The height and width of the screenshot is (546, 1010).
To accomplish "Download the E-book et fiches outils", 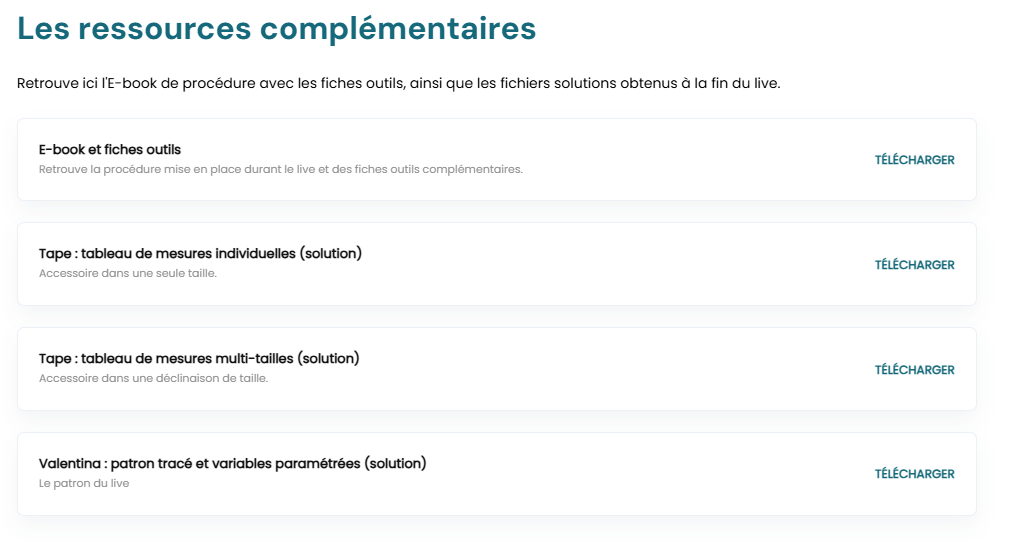I will (914, 160).
